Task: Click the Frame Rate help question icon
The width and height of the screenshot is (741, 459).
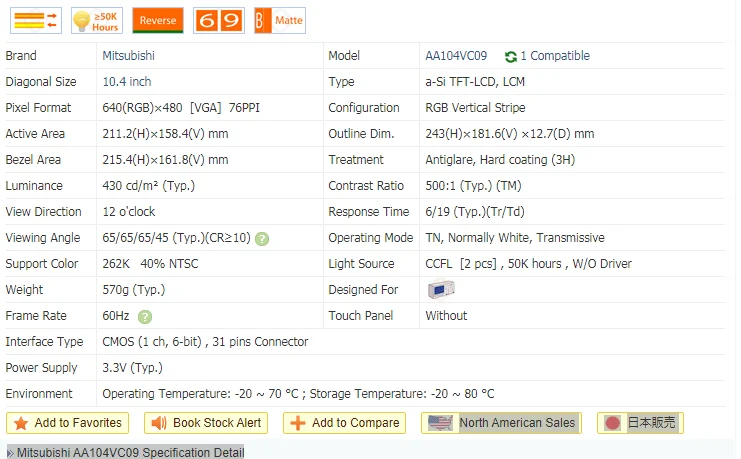Action: [x=145, y=317]
